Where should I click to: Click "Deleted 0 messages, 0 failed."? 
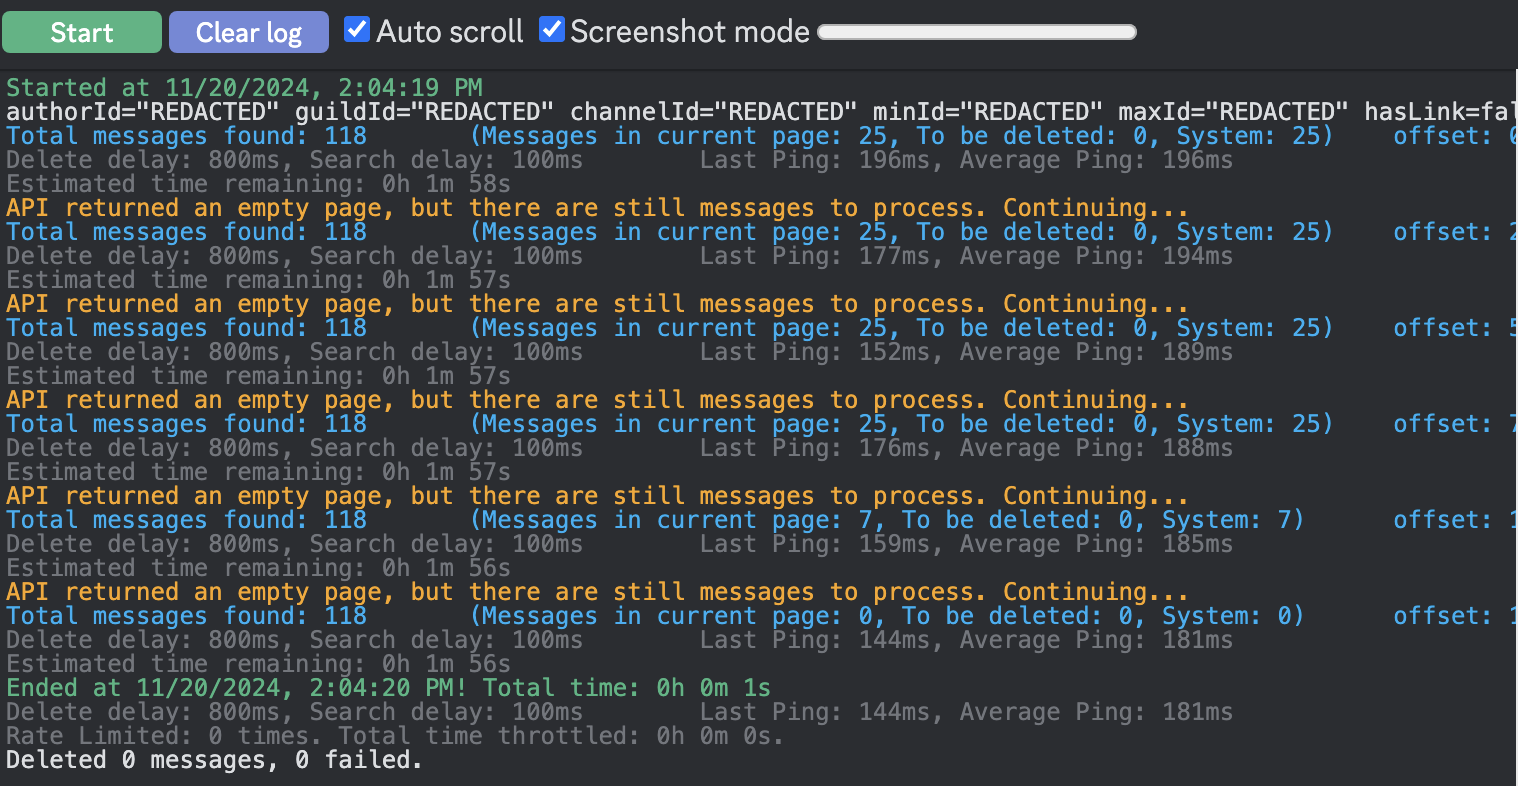[x=214, y=760]
